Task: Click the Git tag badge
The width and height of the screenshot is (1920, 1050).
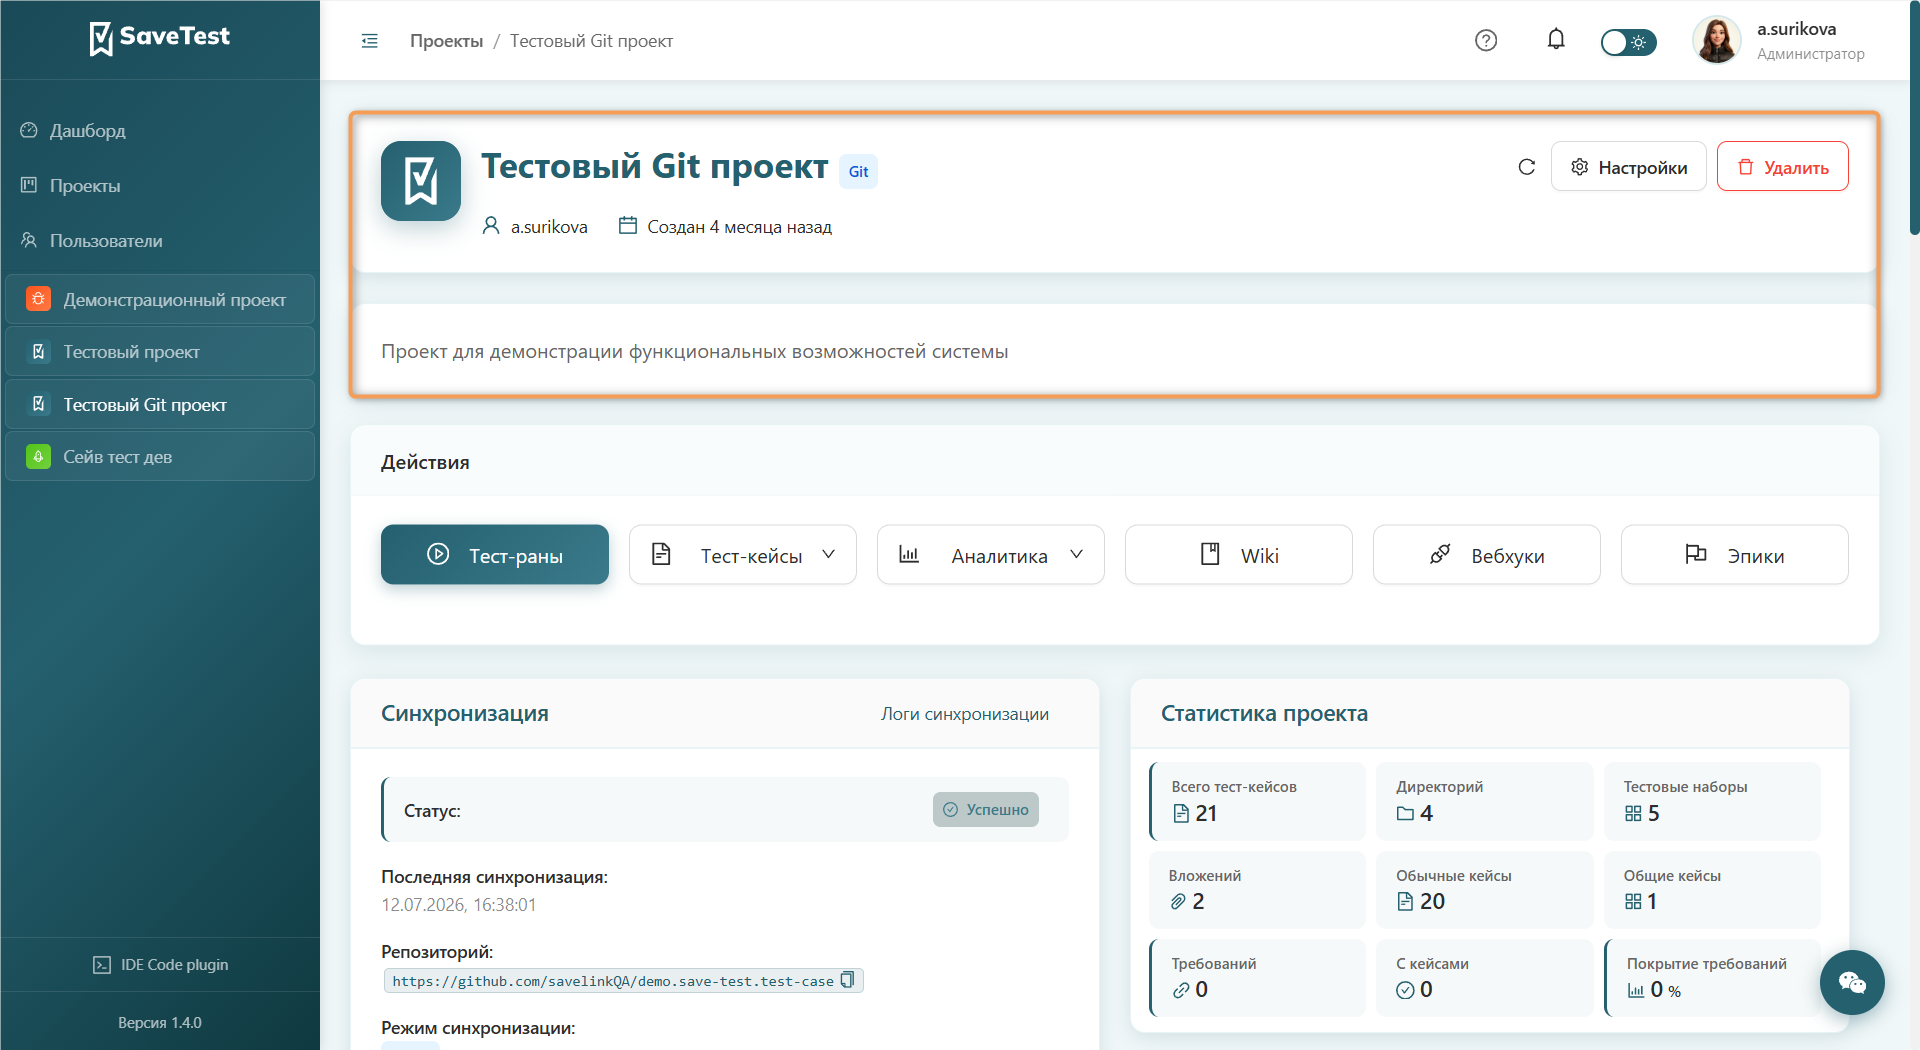Action: point(858,172)
